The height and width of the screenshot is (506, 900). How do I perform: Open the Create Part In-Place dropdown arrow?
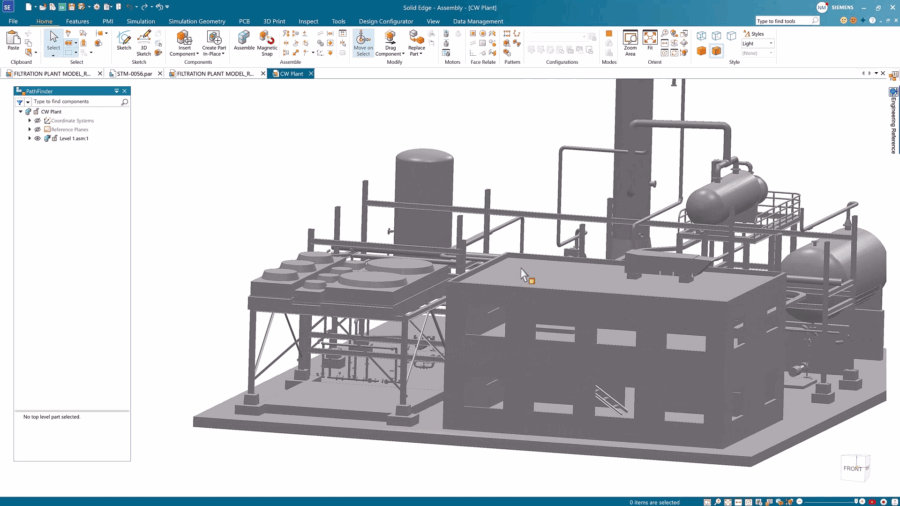(x=223, y=54)
